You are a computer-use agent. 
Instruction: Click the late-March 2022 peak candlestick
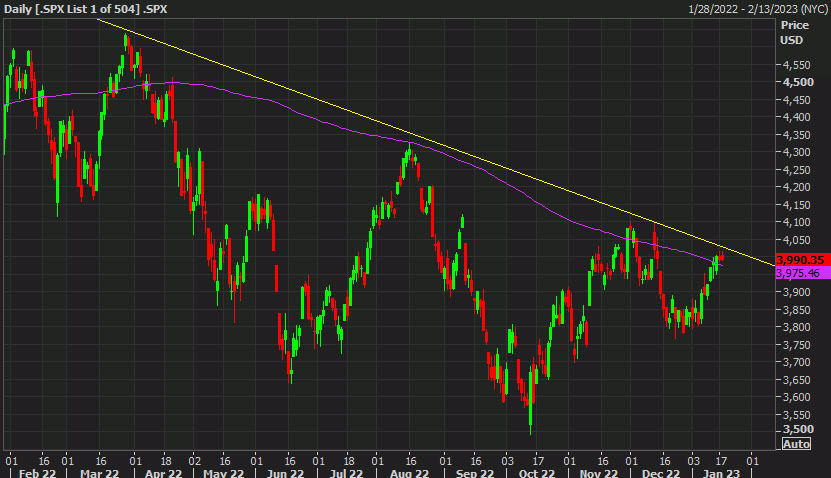coord(126,41)
